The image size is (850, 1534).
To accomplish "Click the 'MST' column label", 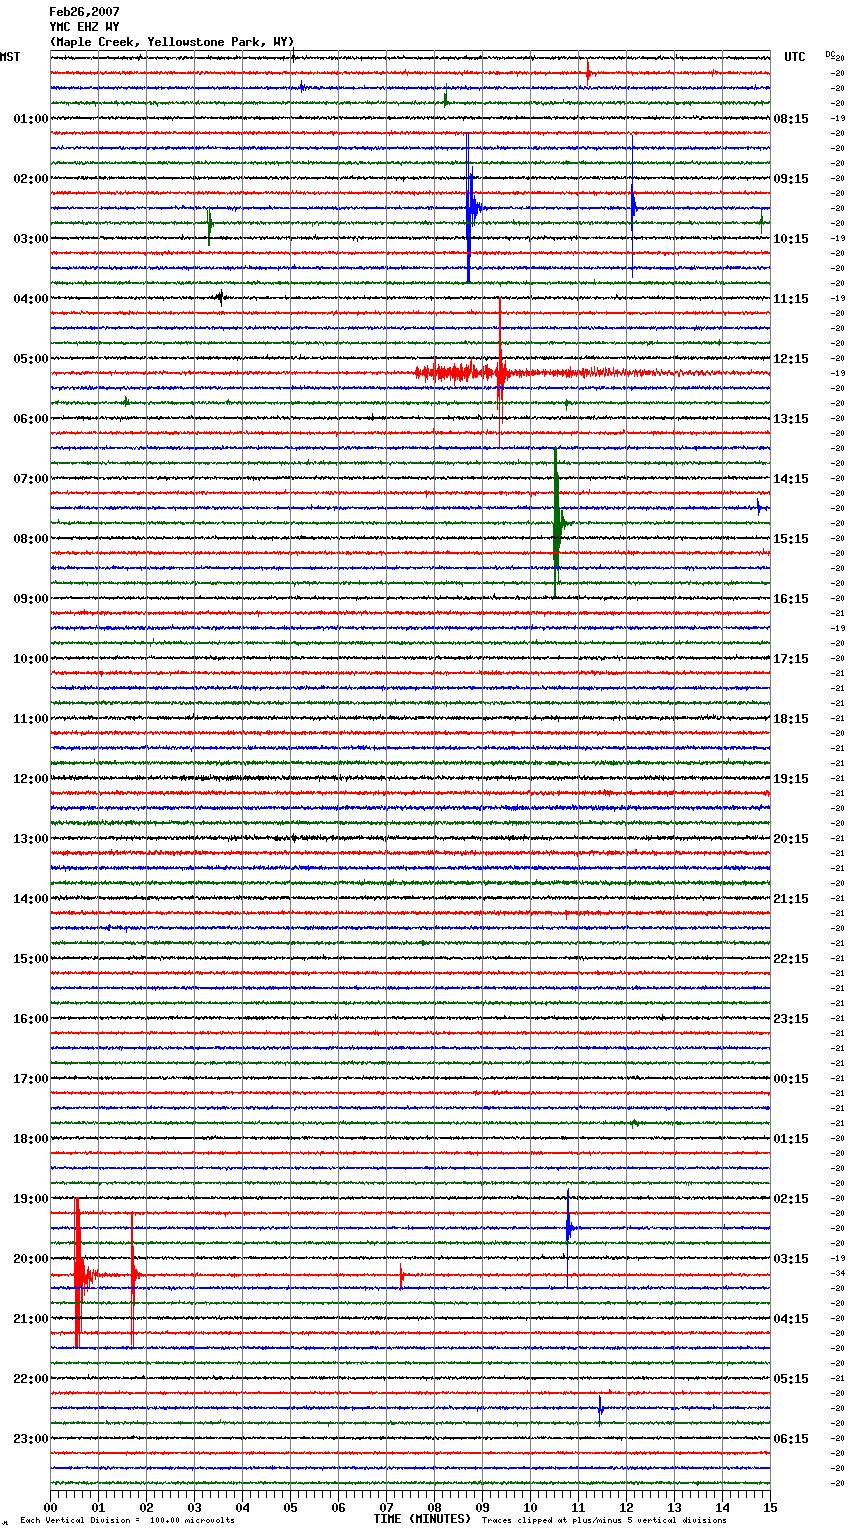I will point(10,57).
